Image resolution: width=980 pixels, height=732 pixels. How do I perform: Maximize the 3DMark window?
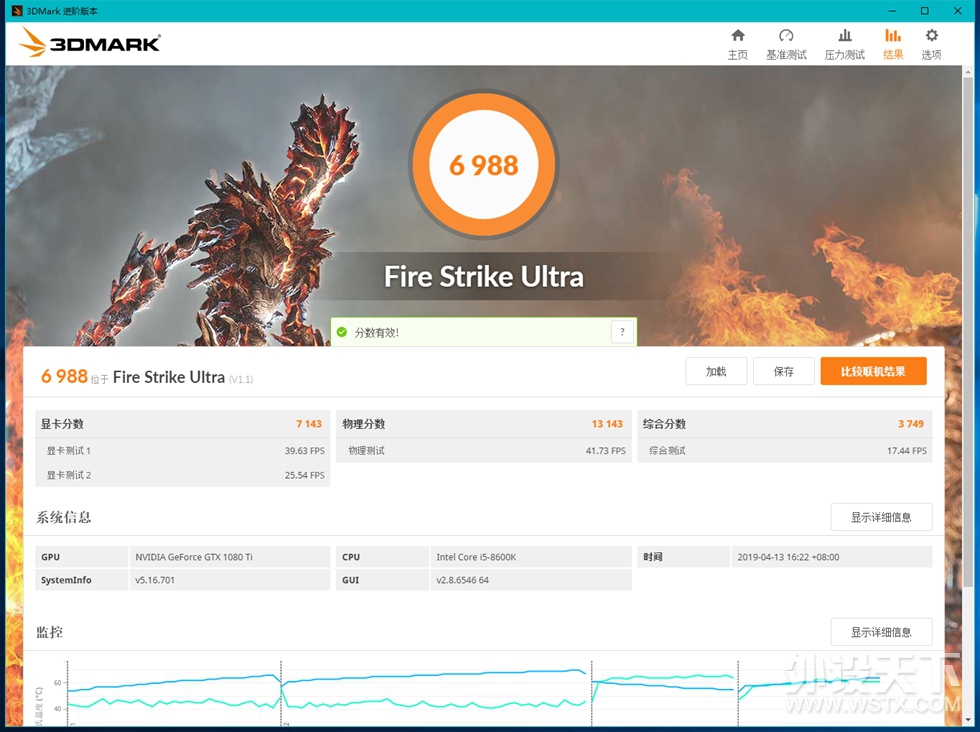click(x=924, y=11)
